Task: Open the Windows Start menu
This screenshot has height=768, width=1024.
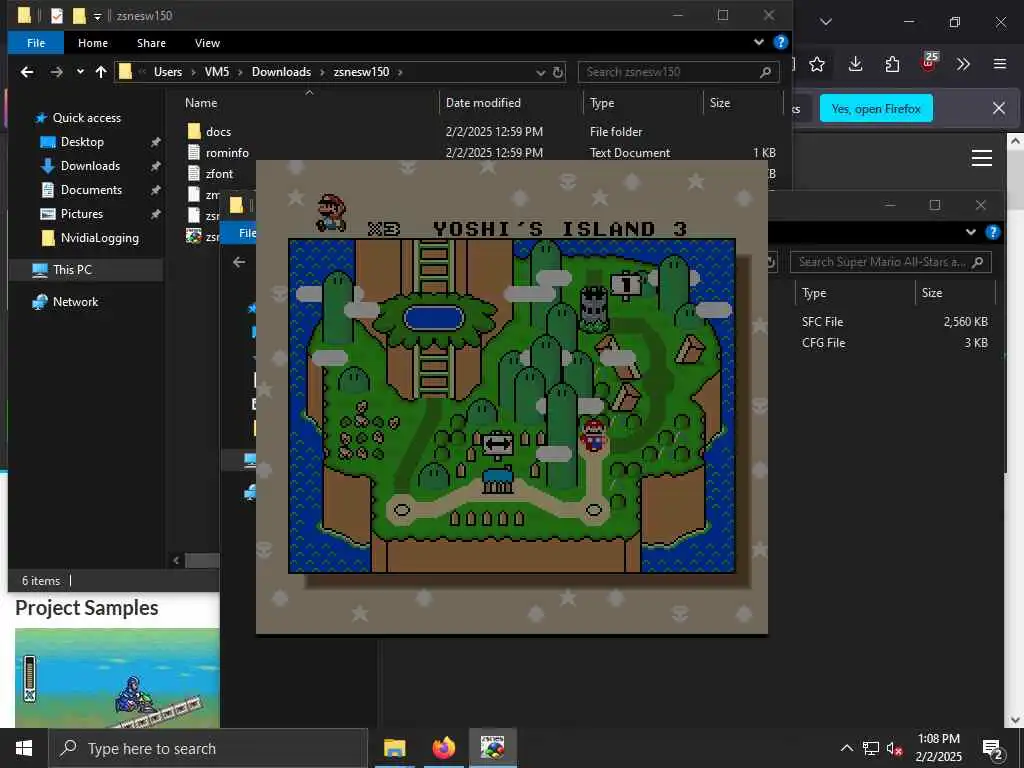Action: tap(24, 748)
